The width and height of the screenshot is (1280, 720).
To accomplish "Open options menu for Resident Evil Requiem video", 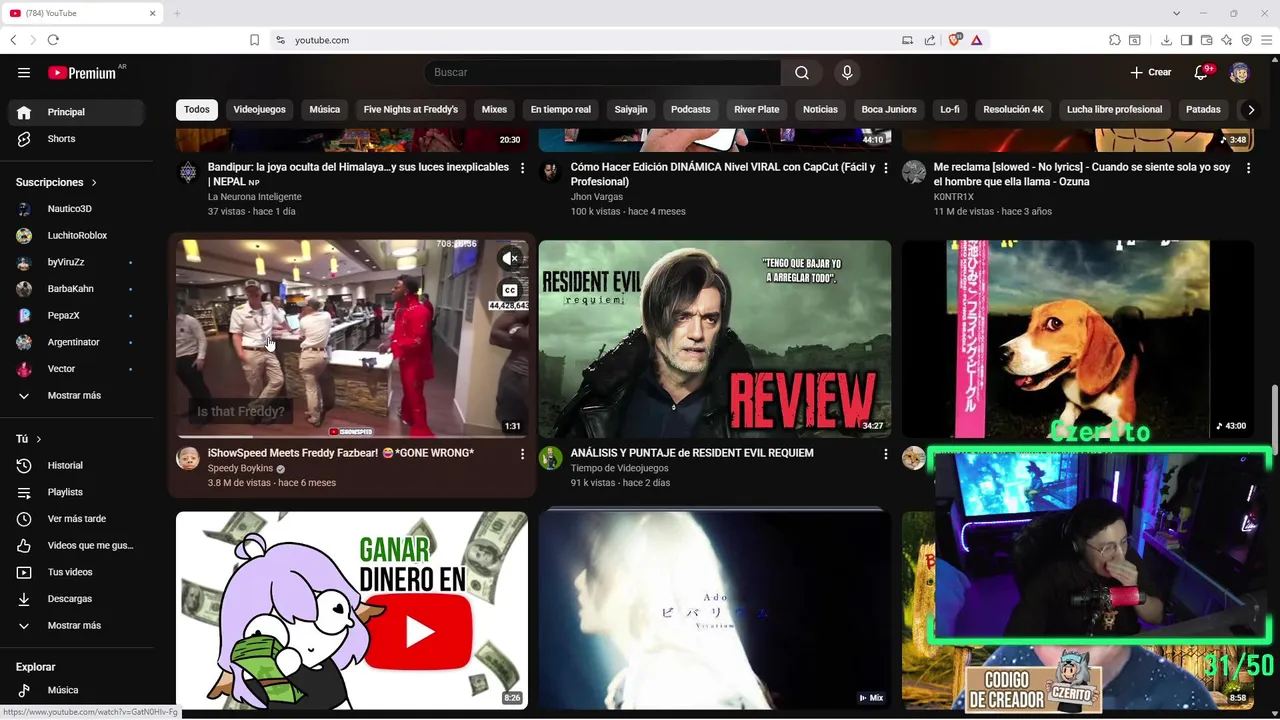I will [885, 454].
